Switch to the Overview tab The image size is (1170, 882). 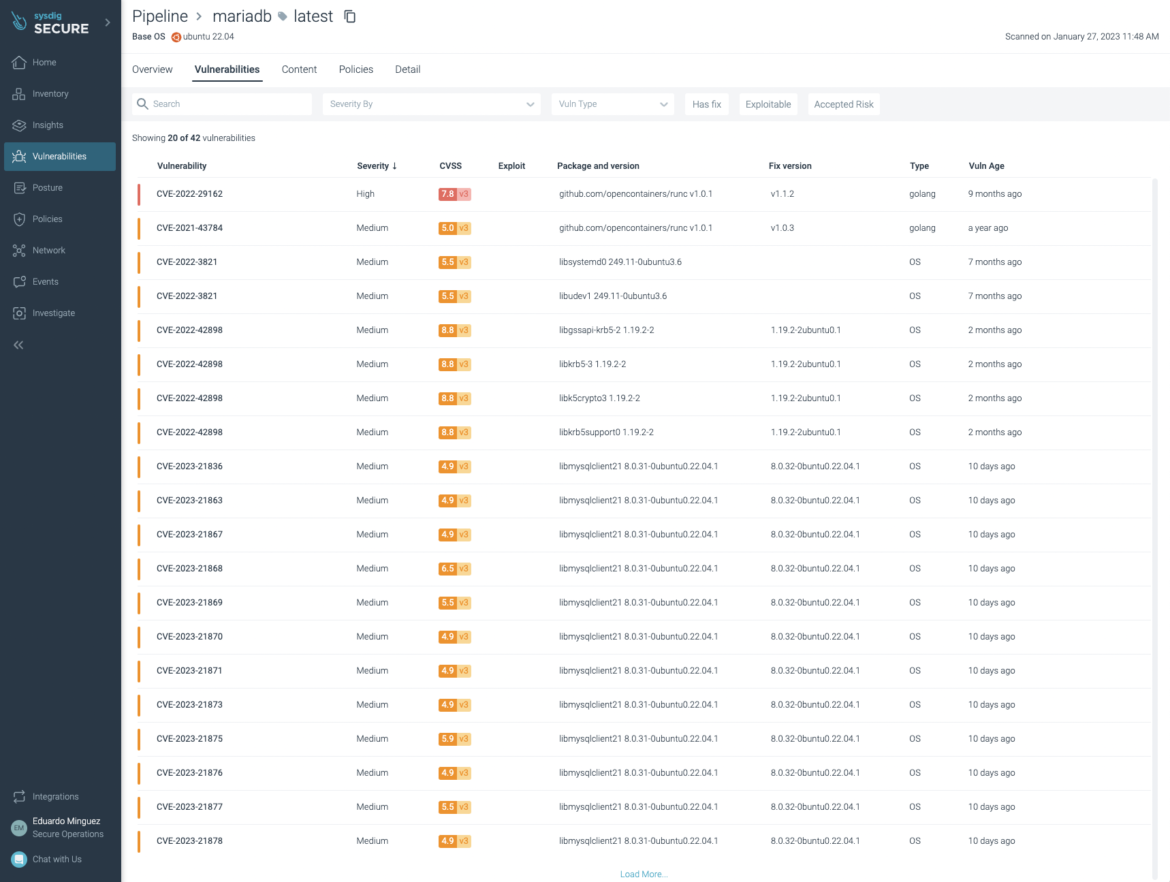click(x=152, y=69)
